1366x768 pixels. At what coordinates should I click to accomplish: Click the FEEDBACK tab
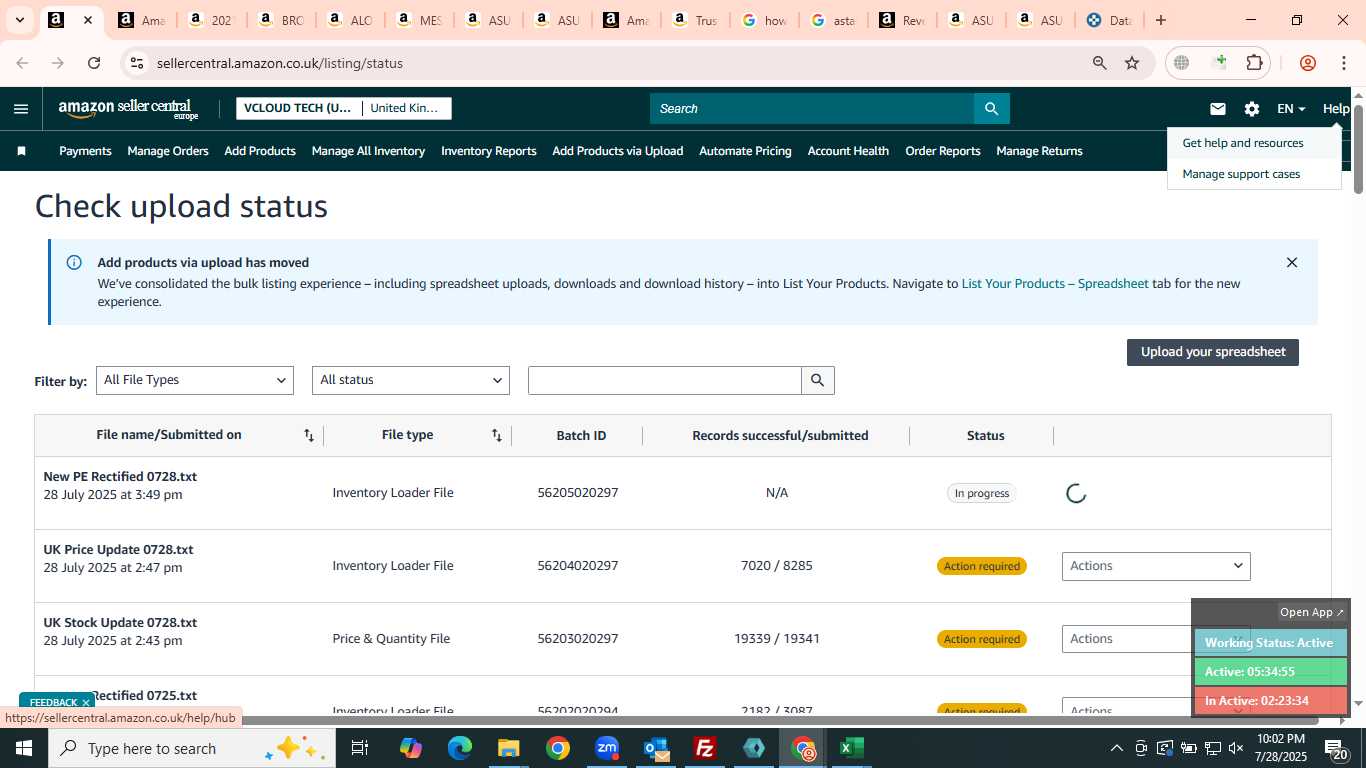pyautogui.click(x=53, y=702)
